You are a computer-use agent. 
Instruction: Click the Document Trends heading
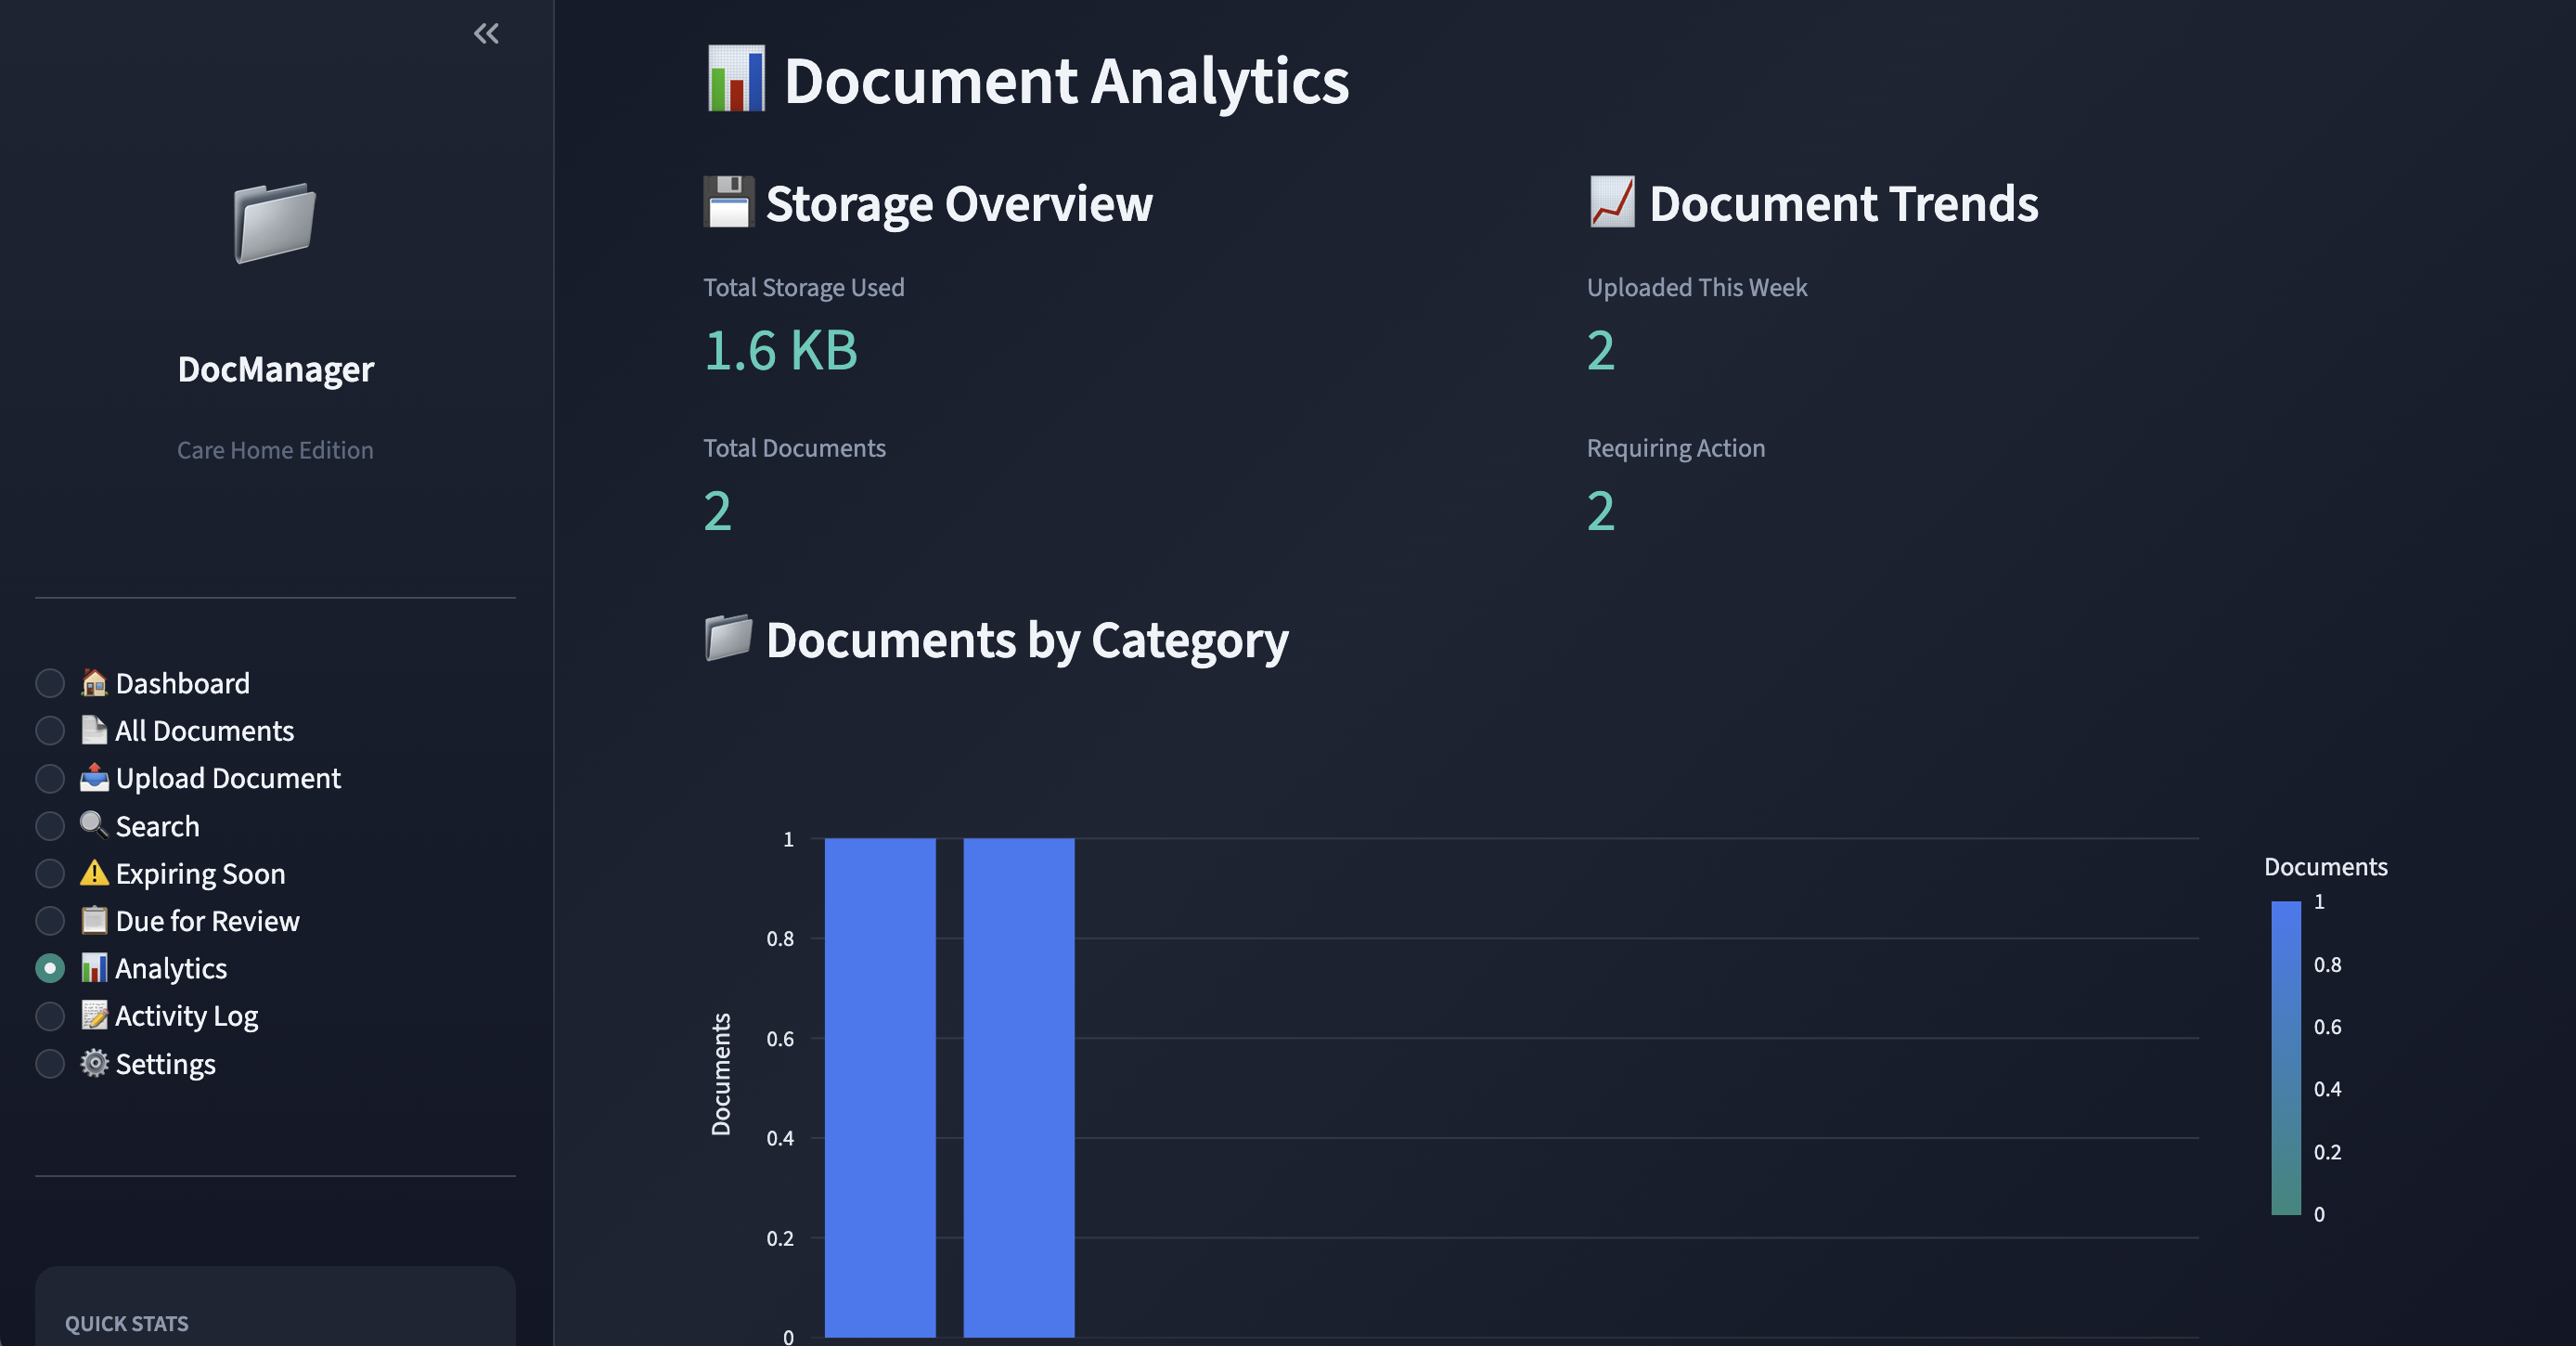pyautogui.click(x=1843, y=204)
